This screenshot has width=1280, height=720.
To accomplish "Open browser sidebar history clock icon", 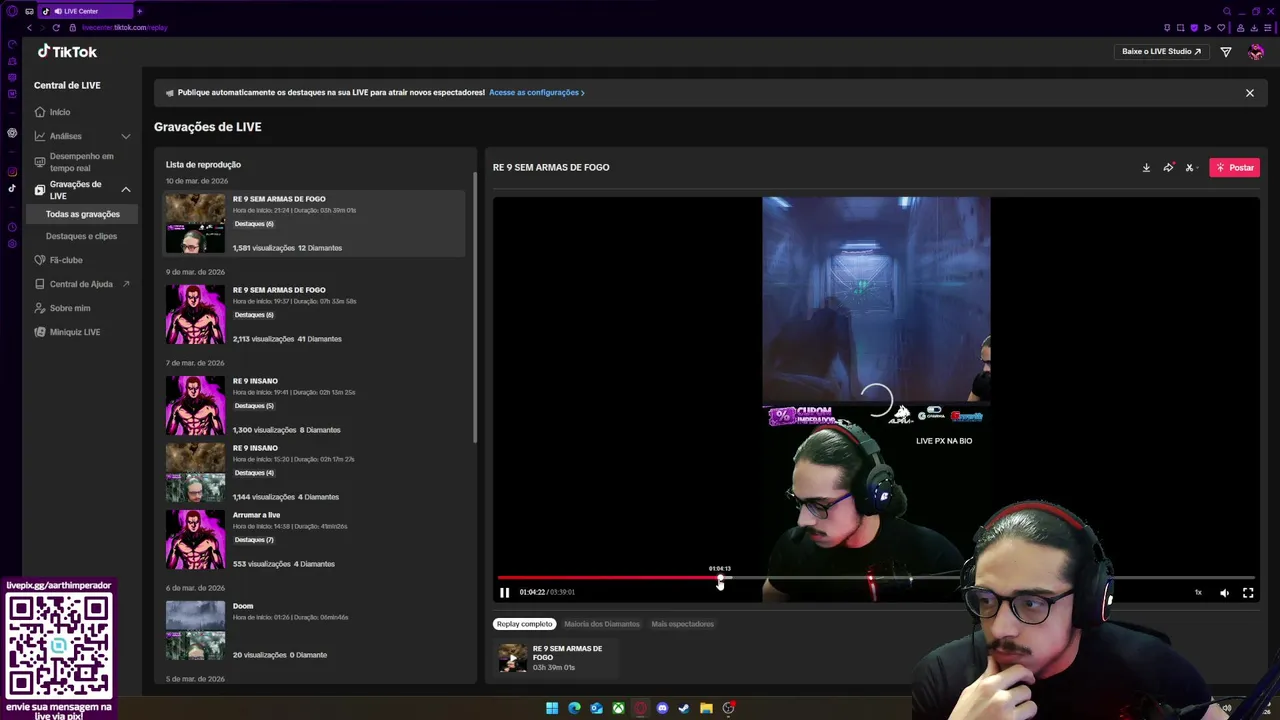I will tap(12, 227).
